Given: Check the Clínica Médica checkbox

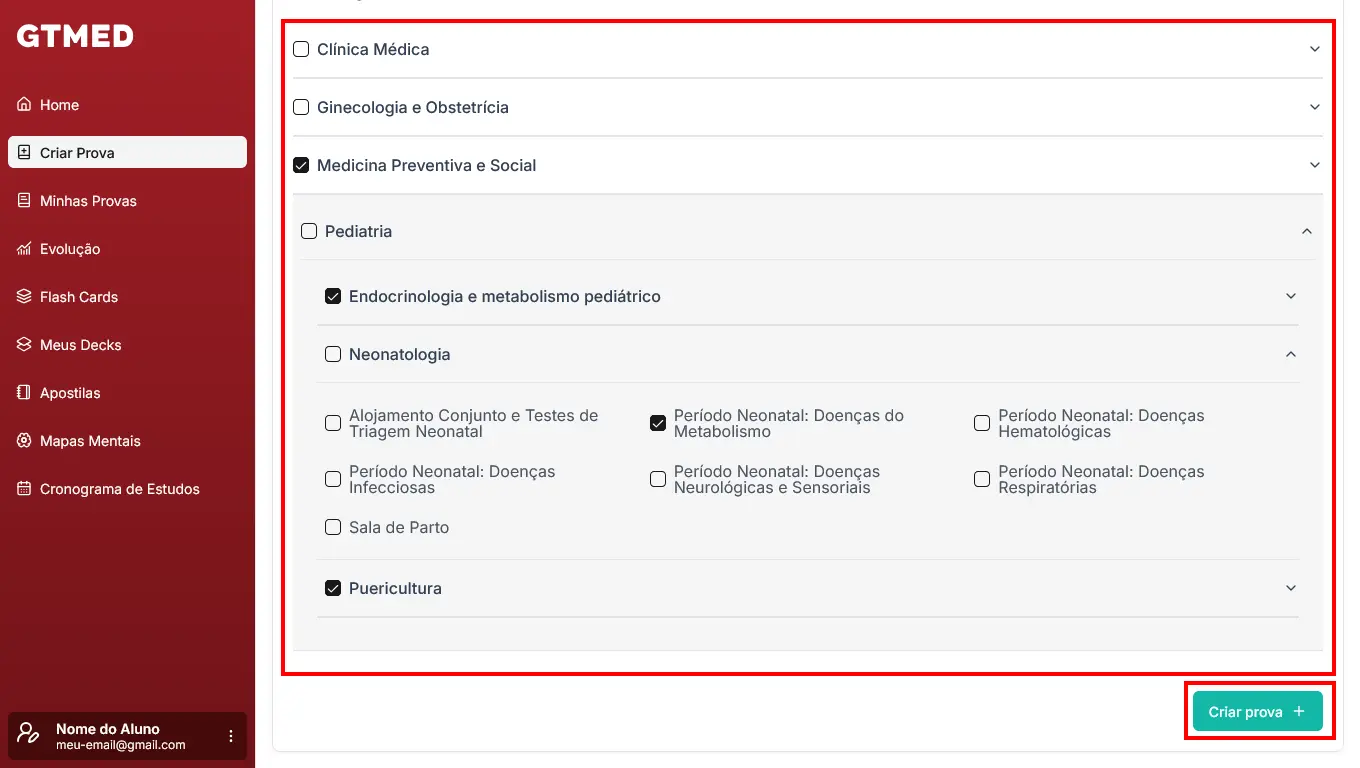Looking at the screenshot, I should click(301, 49).
